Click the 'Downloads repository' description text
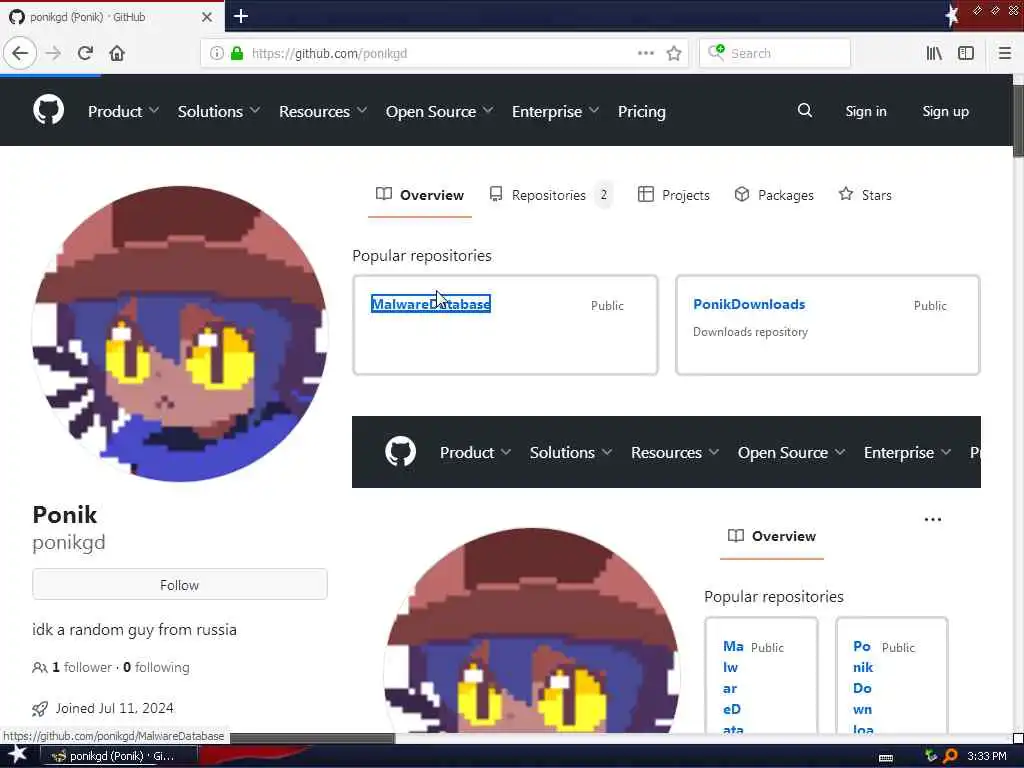Screen dimensions: 1024x768 point(750,332)
